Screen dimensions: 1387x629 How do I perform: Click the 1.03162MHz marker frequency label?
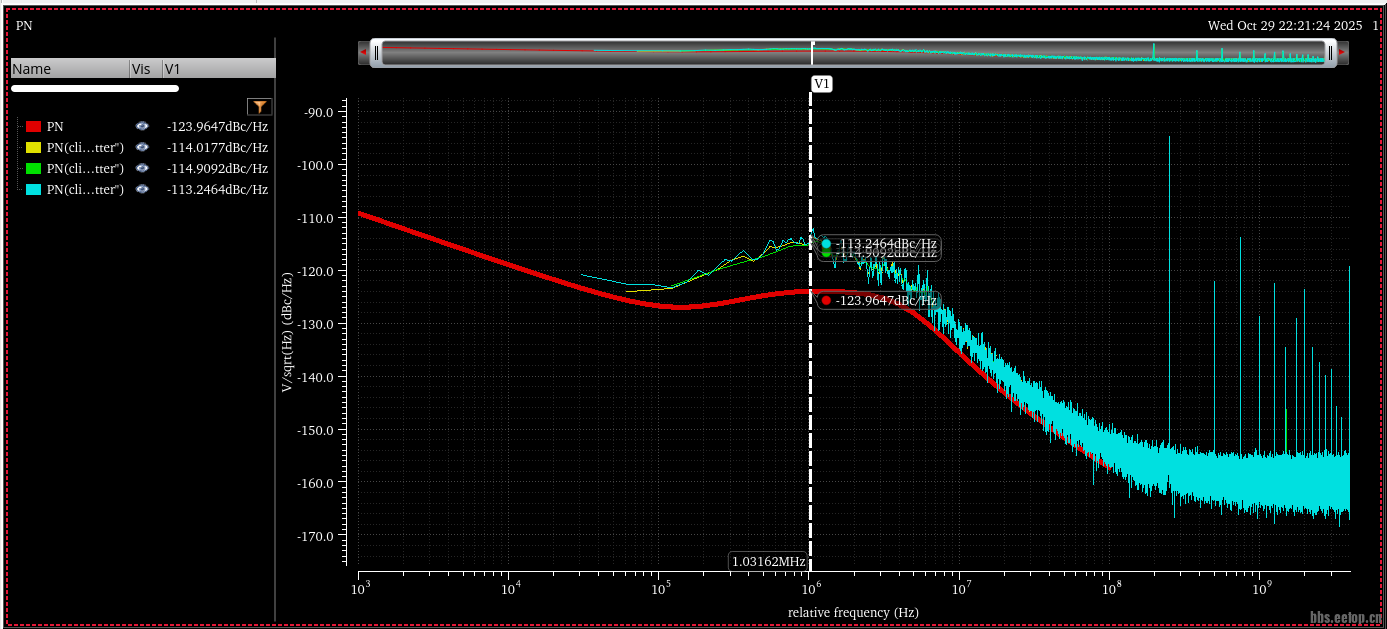point(768,562)
